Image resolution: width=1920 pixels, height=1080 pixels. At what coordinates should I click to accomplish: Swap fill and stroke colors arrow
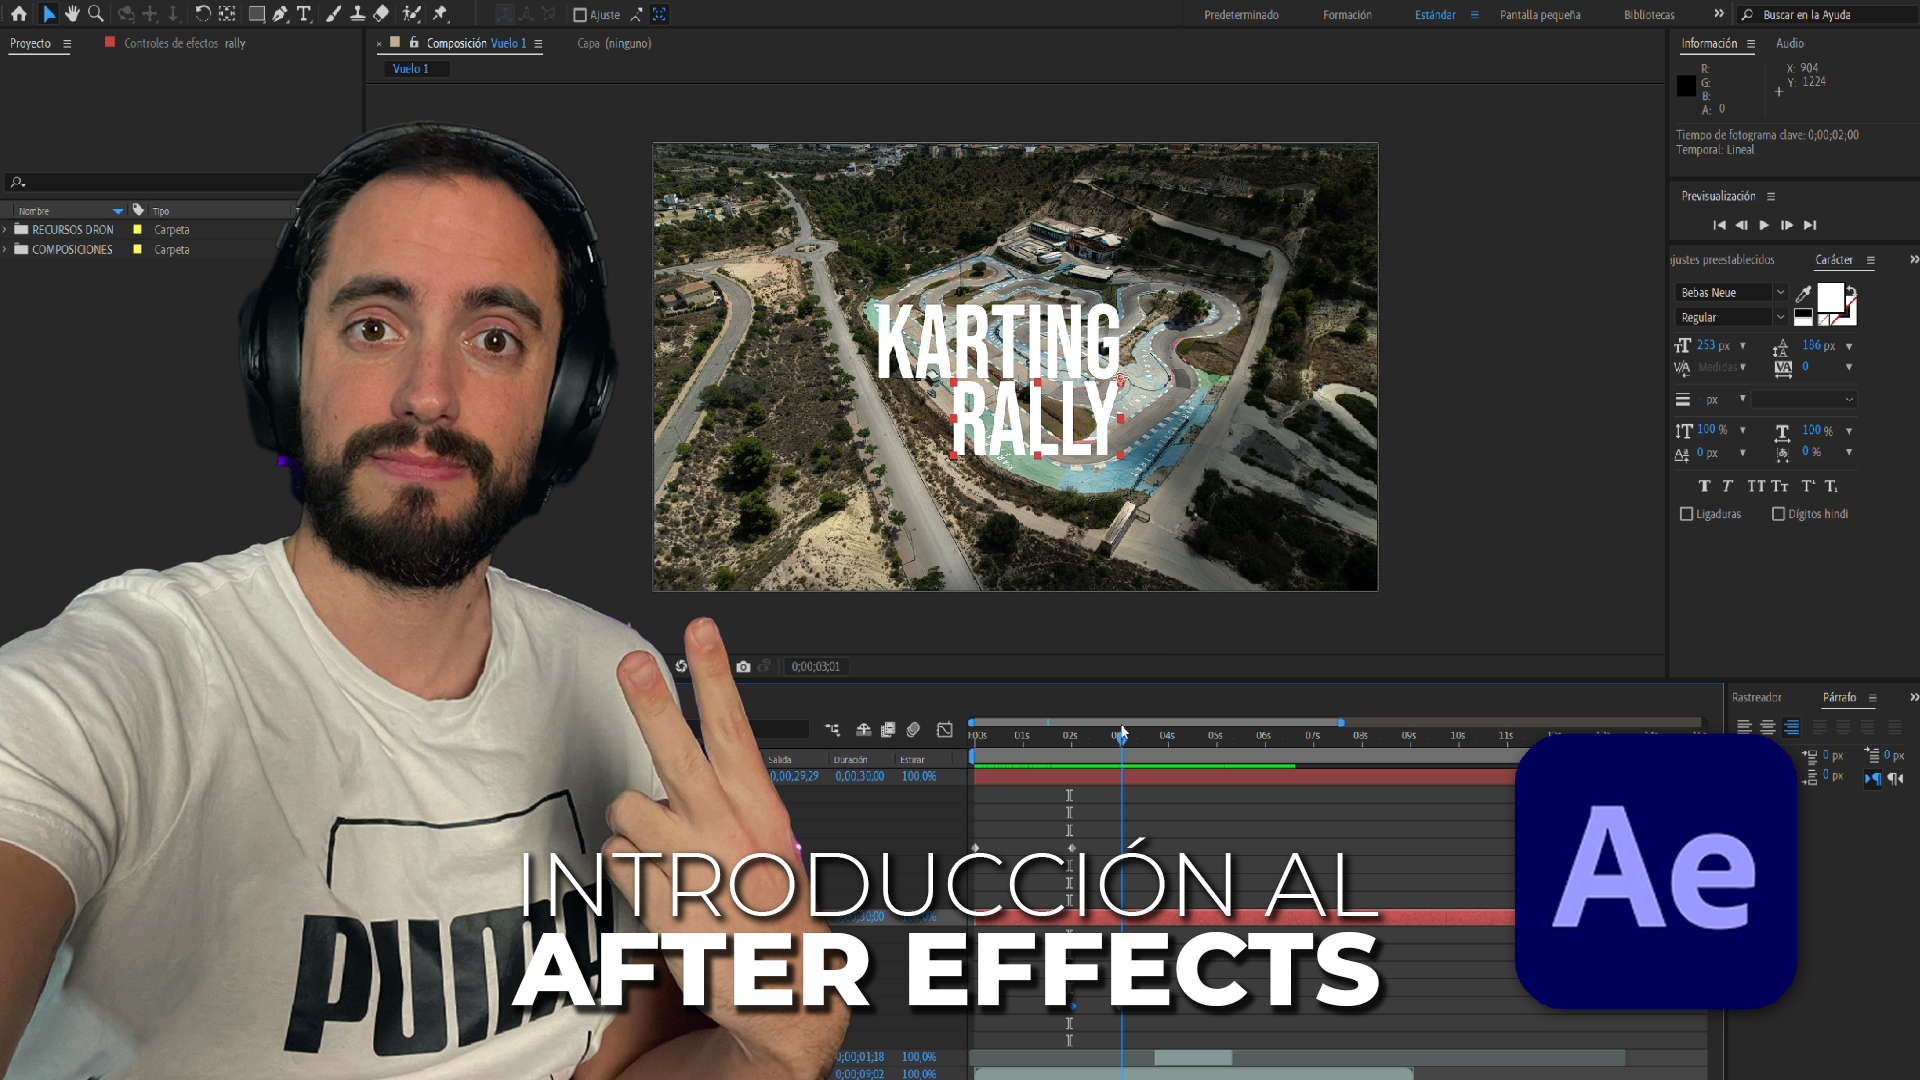1851,290
